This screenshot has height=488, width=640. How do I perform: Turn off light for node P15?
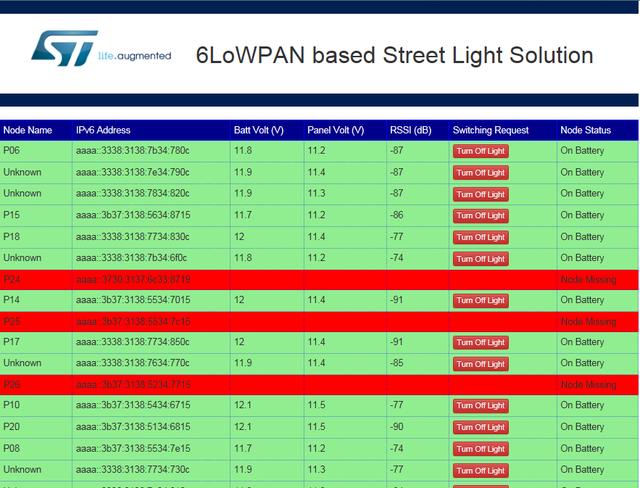[x=481, y=215]
